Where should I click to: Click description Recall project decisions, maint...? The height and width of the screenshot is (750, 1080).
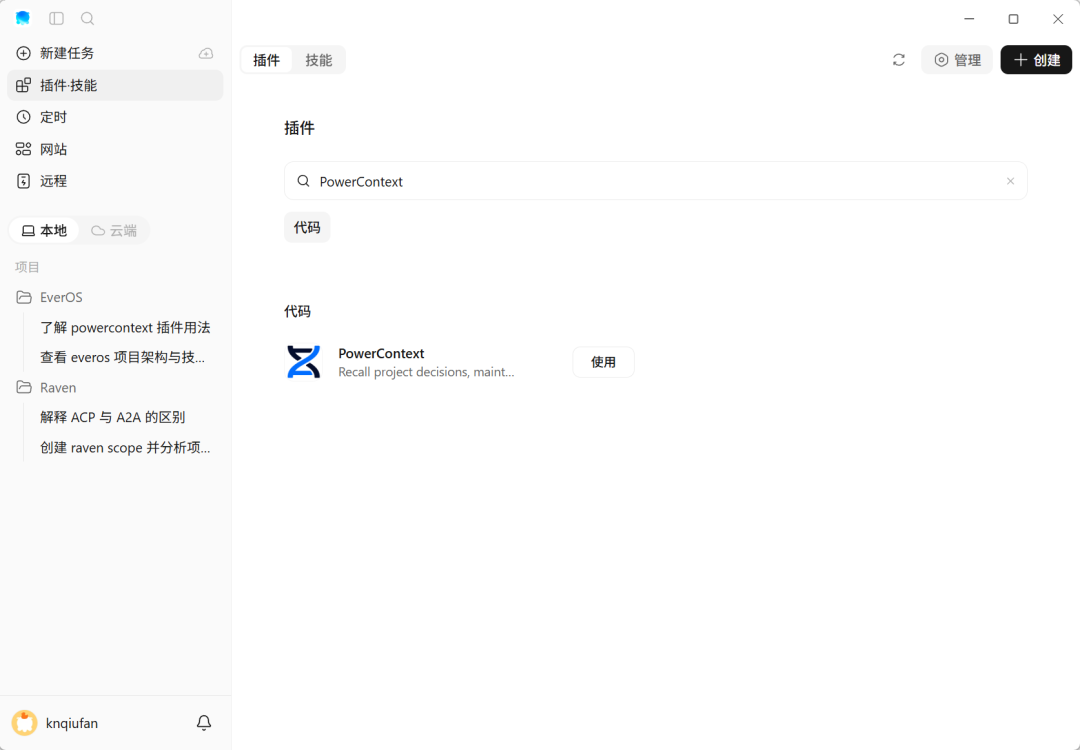pyautogui.click(x=426, y=372)
